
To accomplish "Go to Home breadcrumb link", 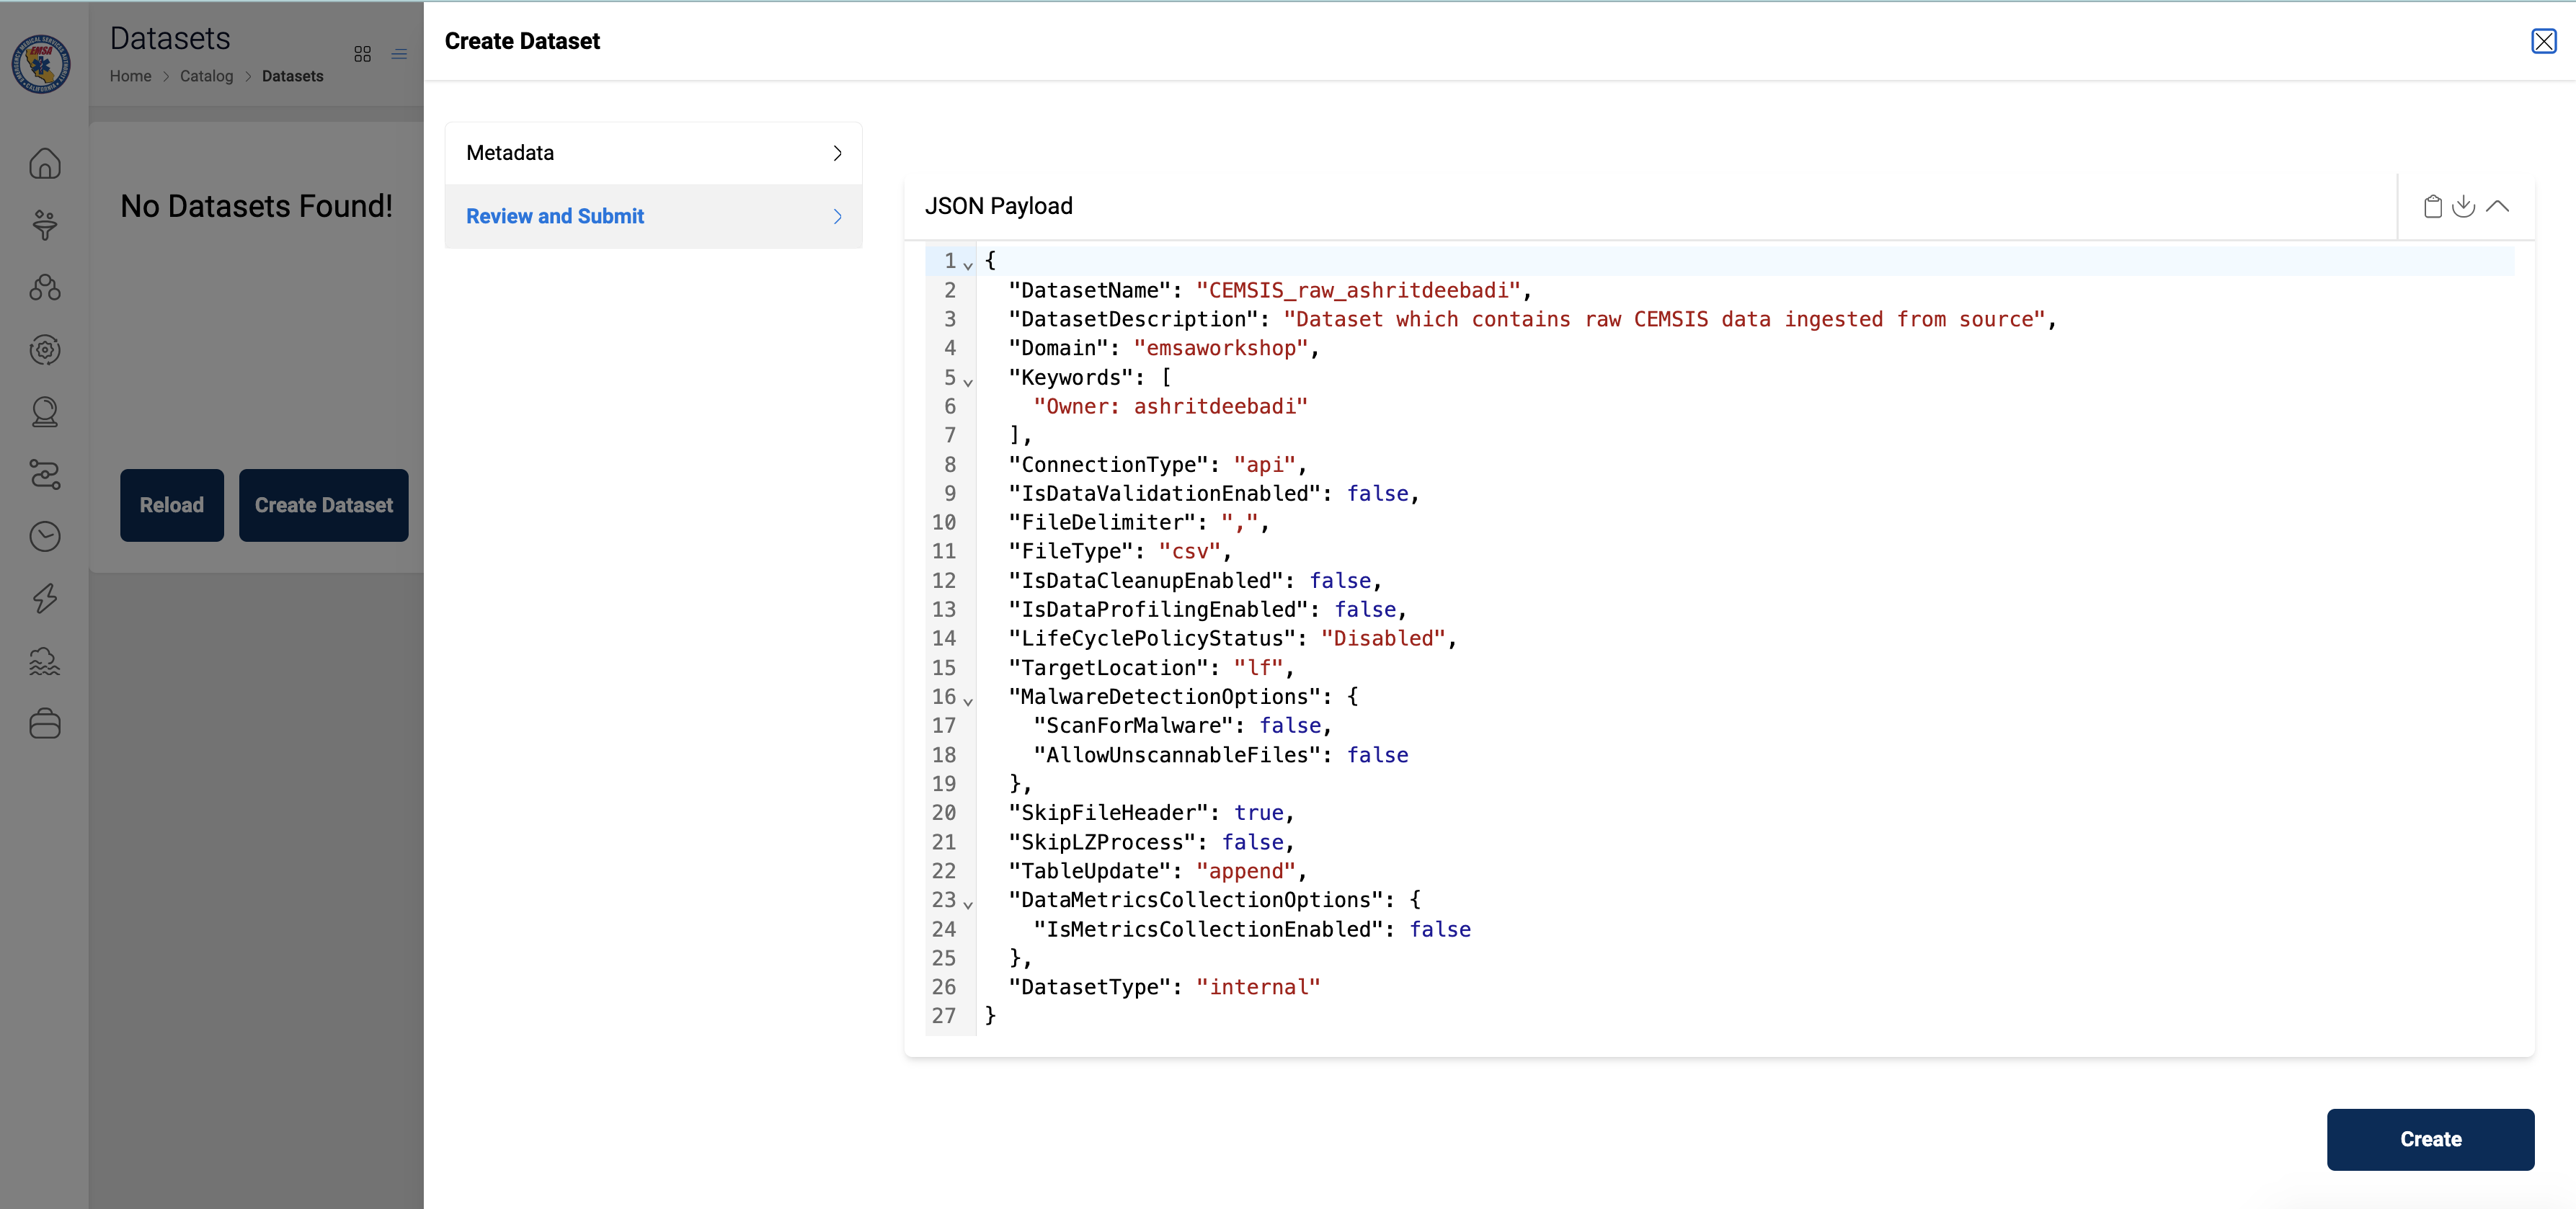I will click(130, 76).
